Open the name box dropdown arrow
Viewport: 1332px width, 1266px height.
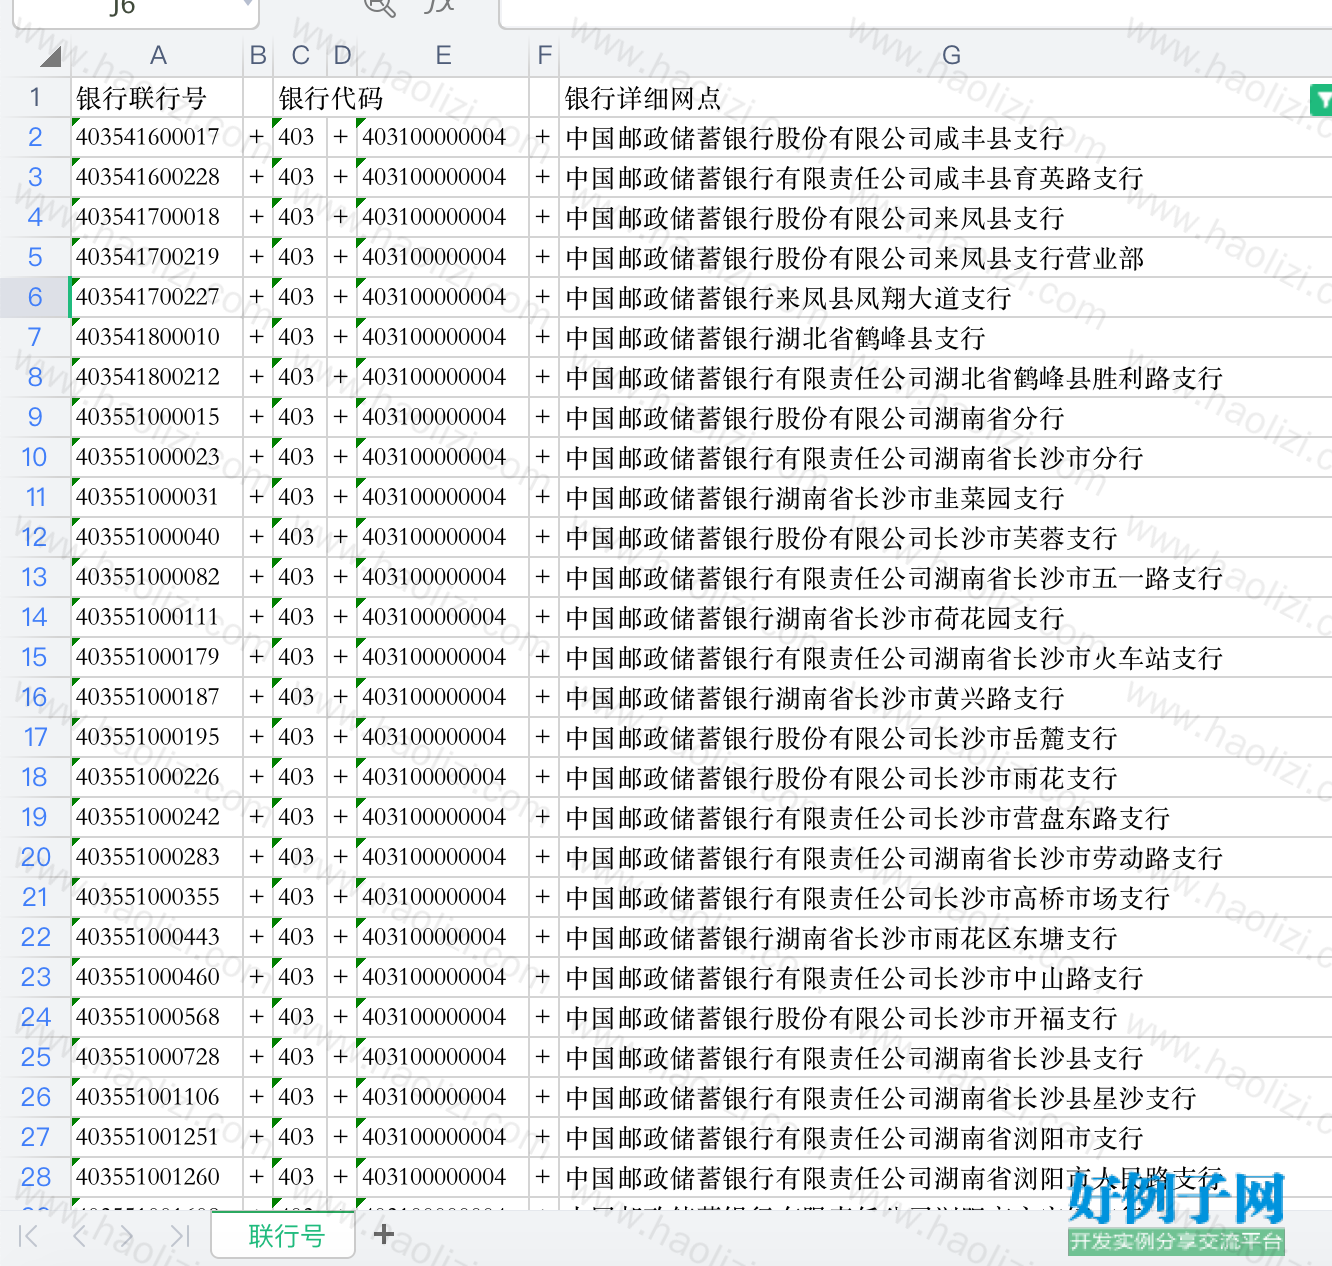point(248,5)
